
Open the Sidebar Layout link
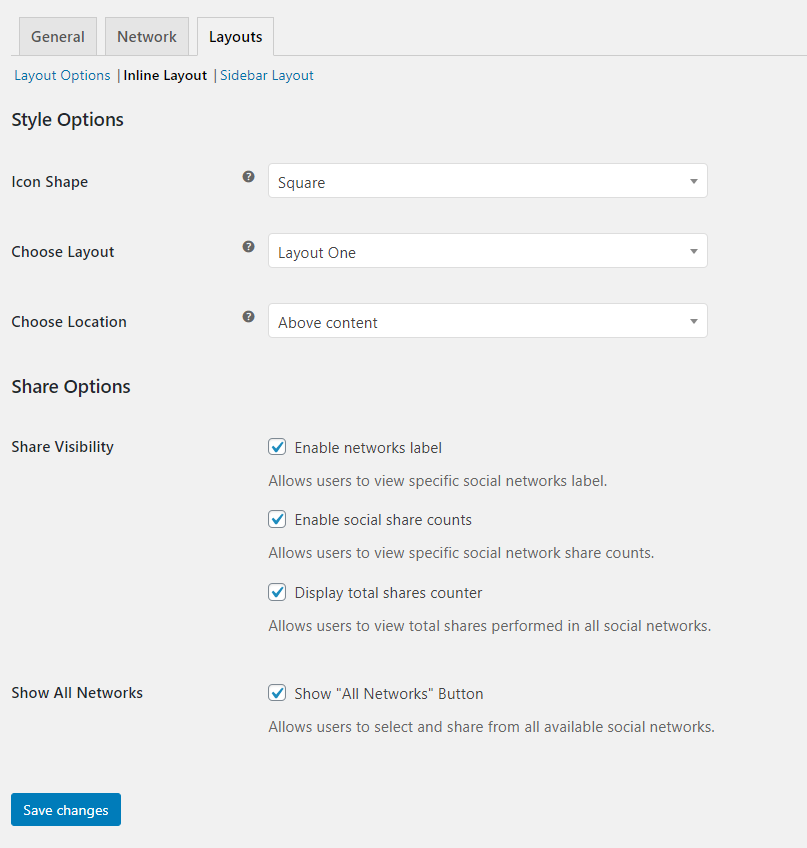(x=267, y=75)
